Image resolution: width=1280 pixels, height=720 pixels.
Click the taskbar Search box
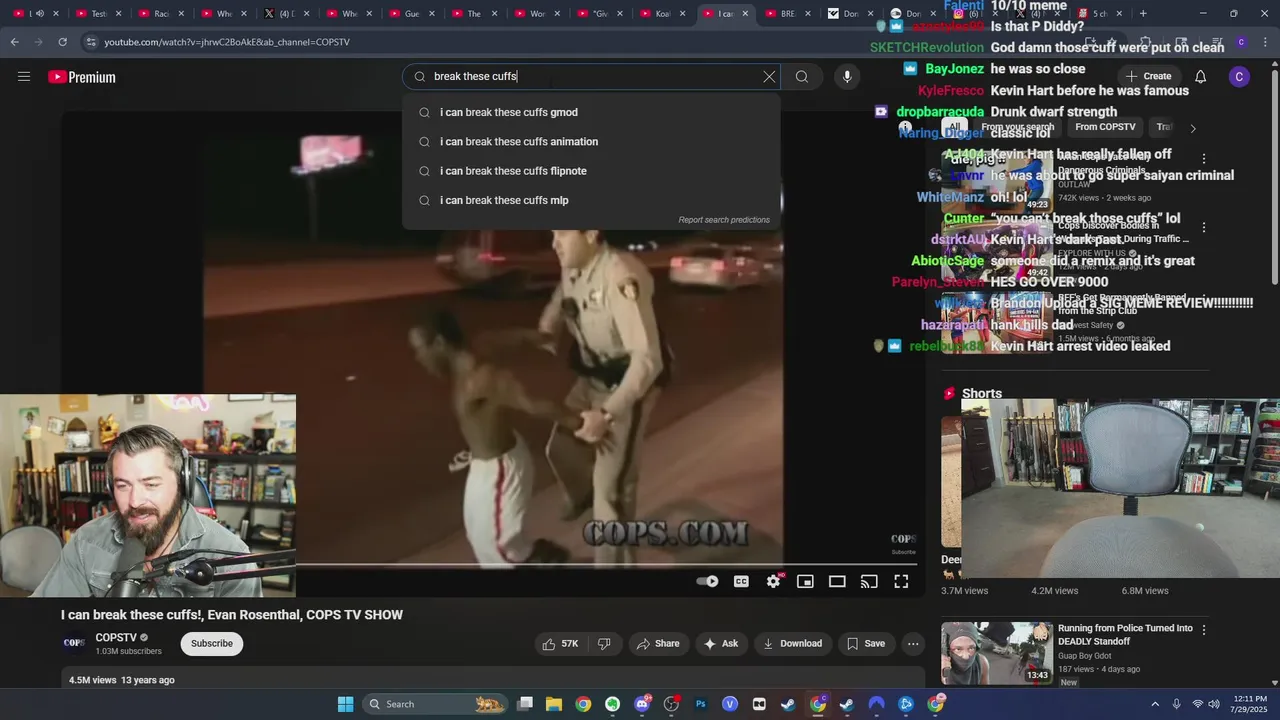pyautogui.click(x=436, y=704)
